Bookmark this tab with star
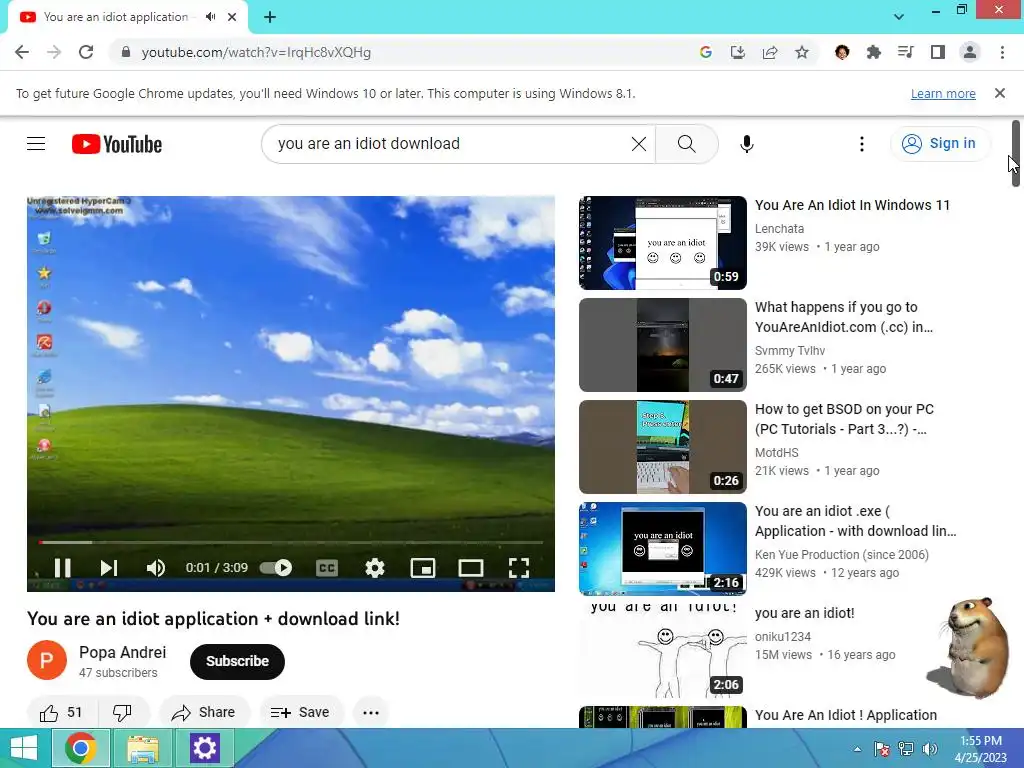 pos(802,52)
